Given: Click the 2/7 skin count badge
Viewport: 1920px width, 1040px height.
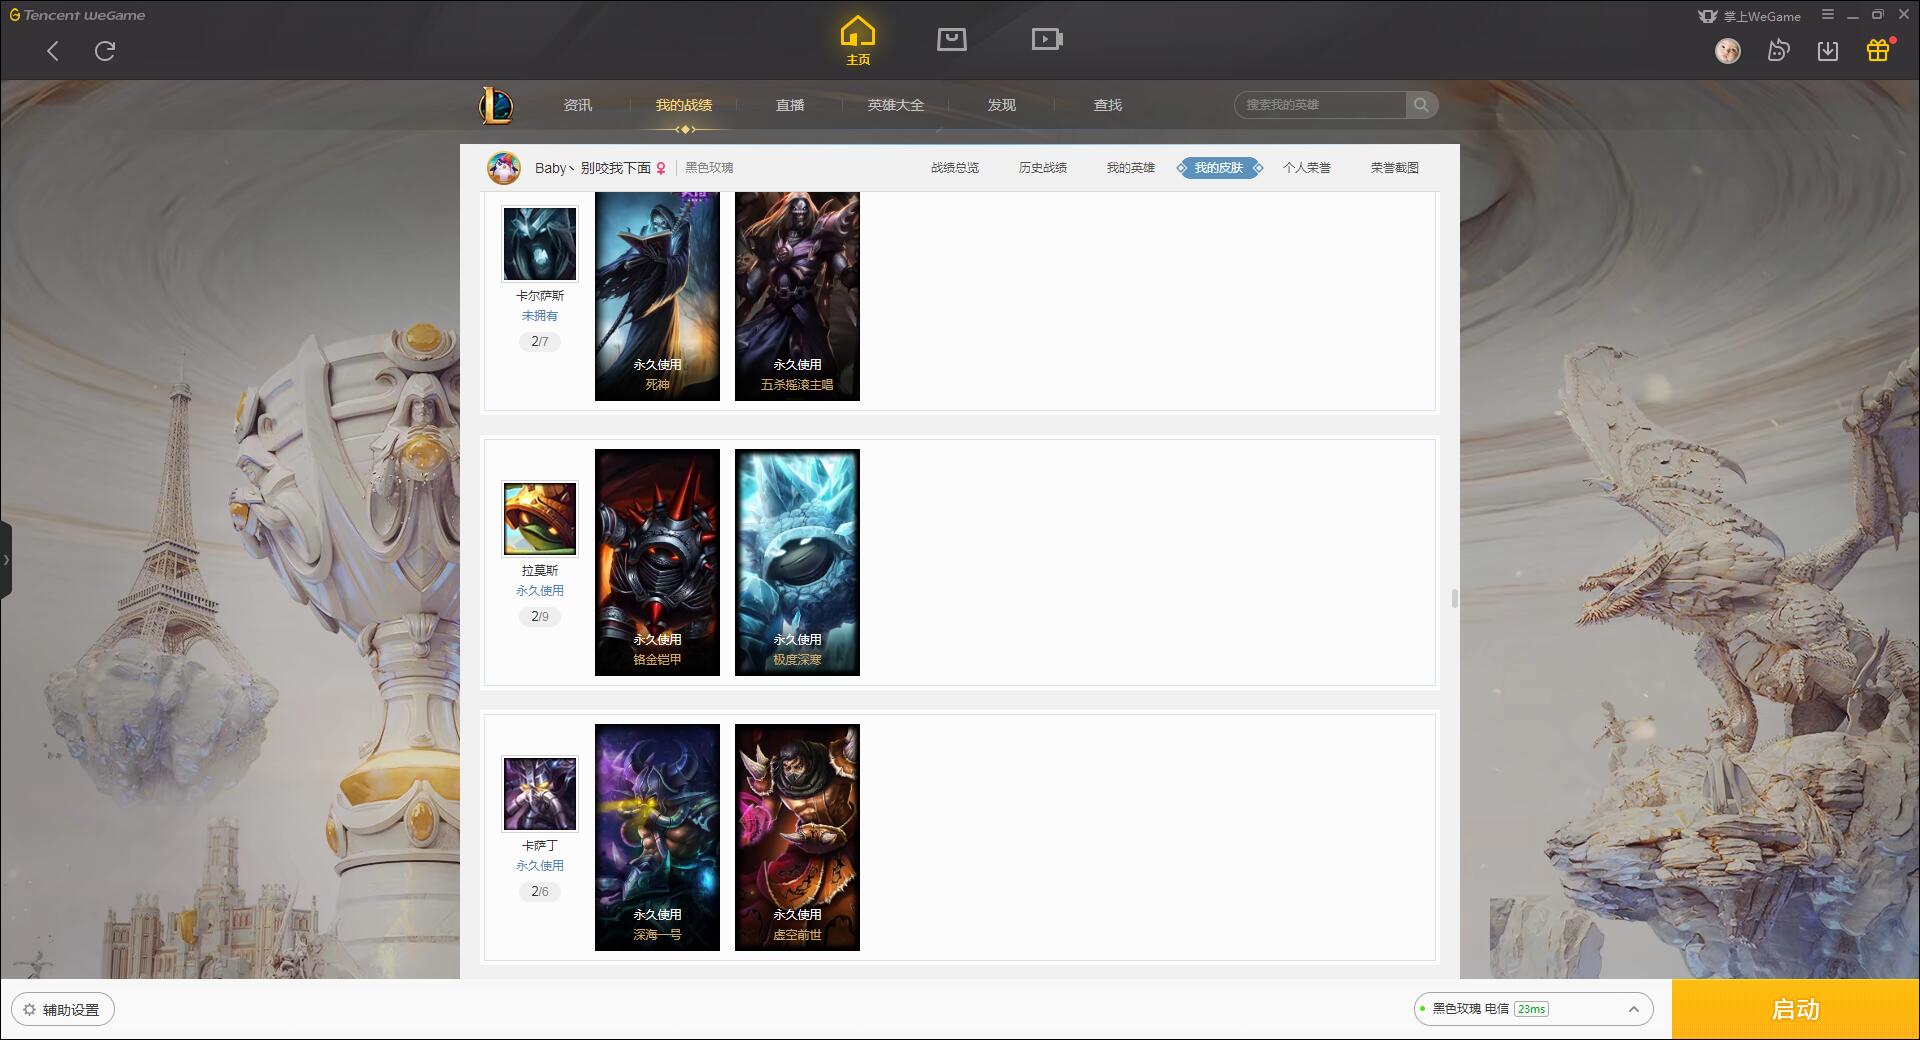Looking at the screenshot, I should 540,342.
